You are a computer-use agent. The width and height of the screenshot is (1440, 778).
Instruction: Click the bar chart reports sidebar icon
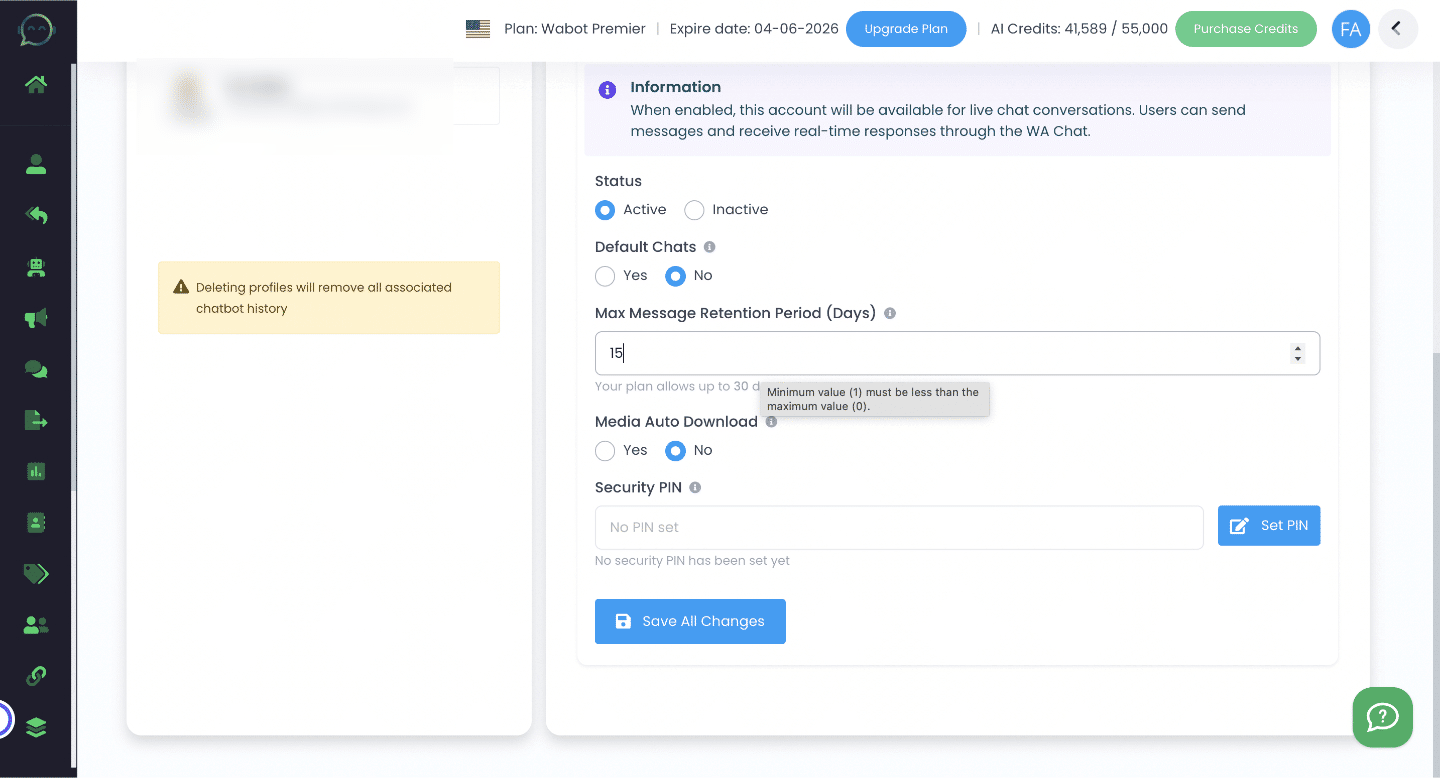36,471
